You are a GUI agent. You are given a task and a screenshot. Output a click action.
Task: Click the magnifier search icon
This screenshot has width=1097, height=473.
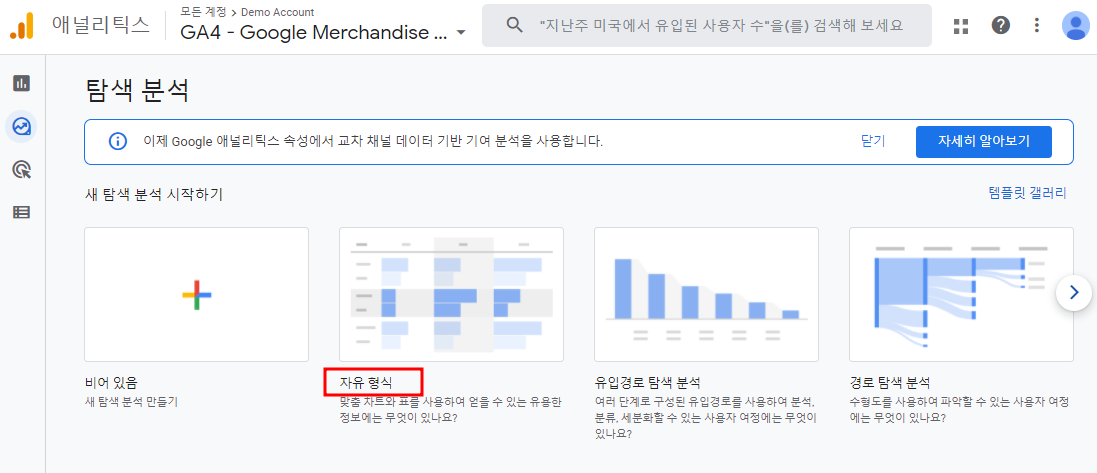tap(515, 26)
